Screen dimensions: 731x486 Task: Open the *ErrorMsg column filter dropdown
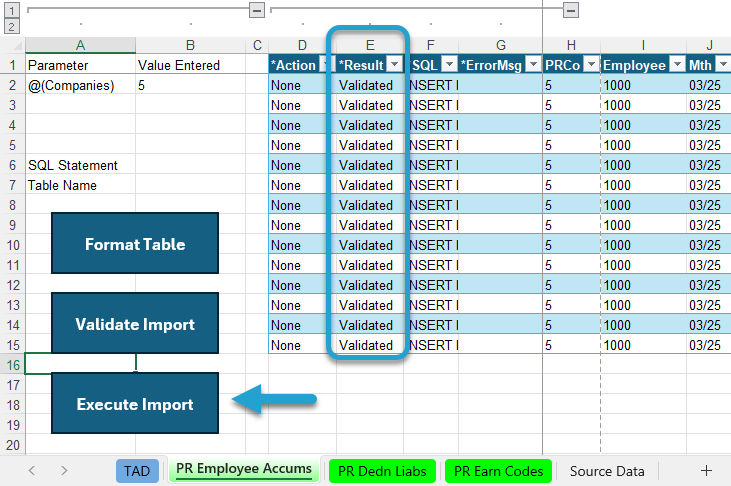pos(533,64)
